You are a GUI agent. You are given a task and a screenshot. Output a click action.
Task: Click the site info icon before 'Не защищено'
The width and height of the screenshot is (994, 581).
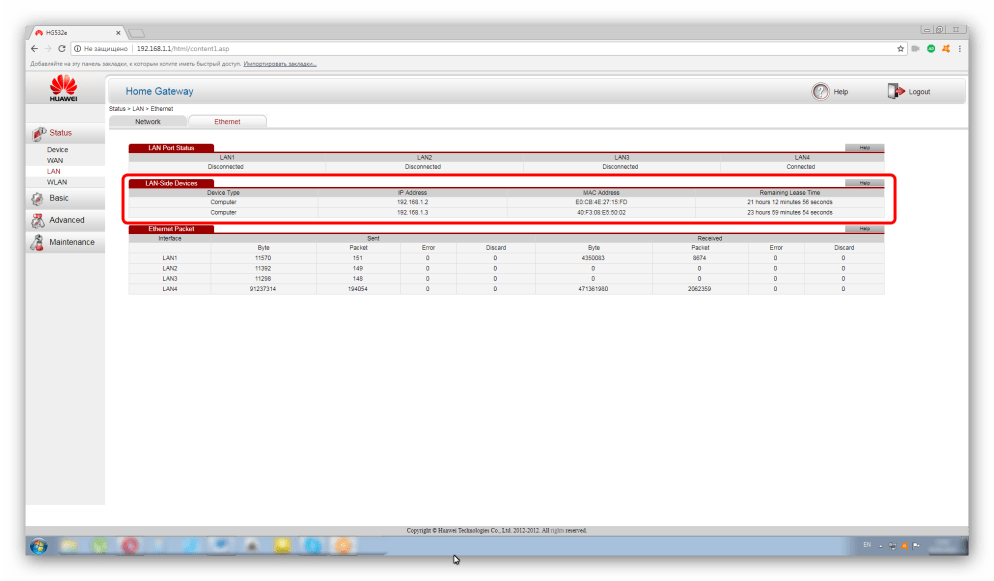pos(78,48)
